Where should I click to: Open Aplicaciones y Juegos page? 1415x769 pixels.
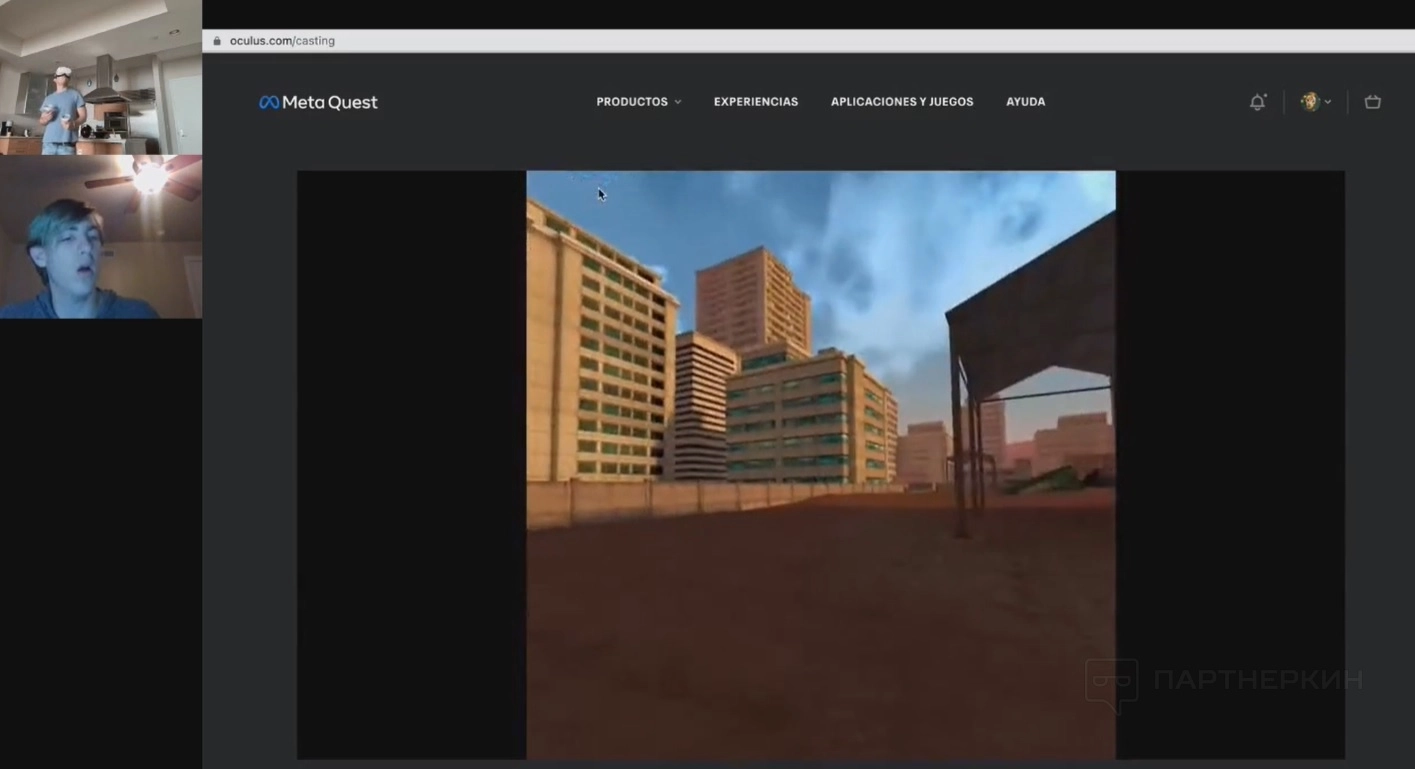tap(901, 102)
